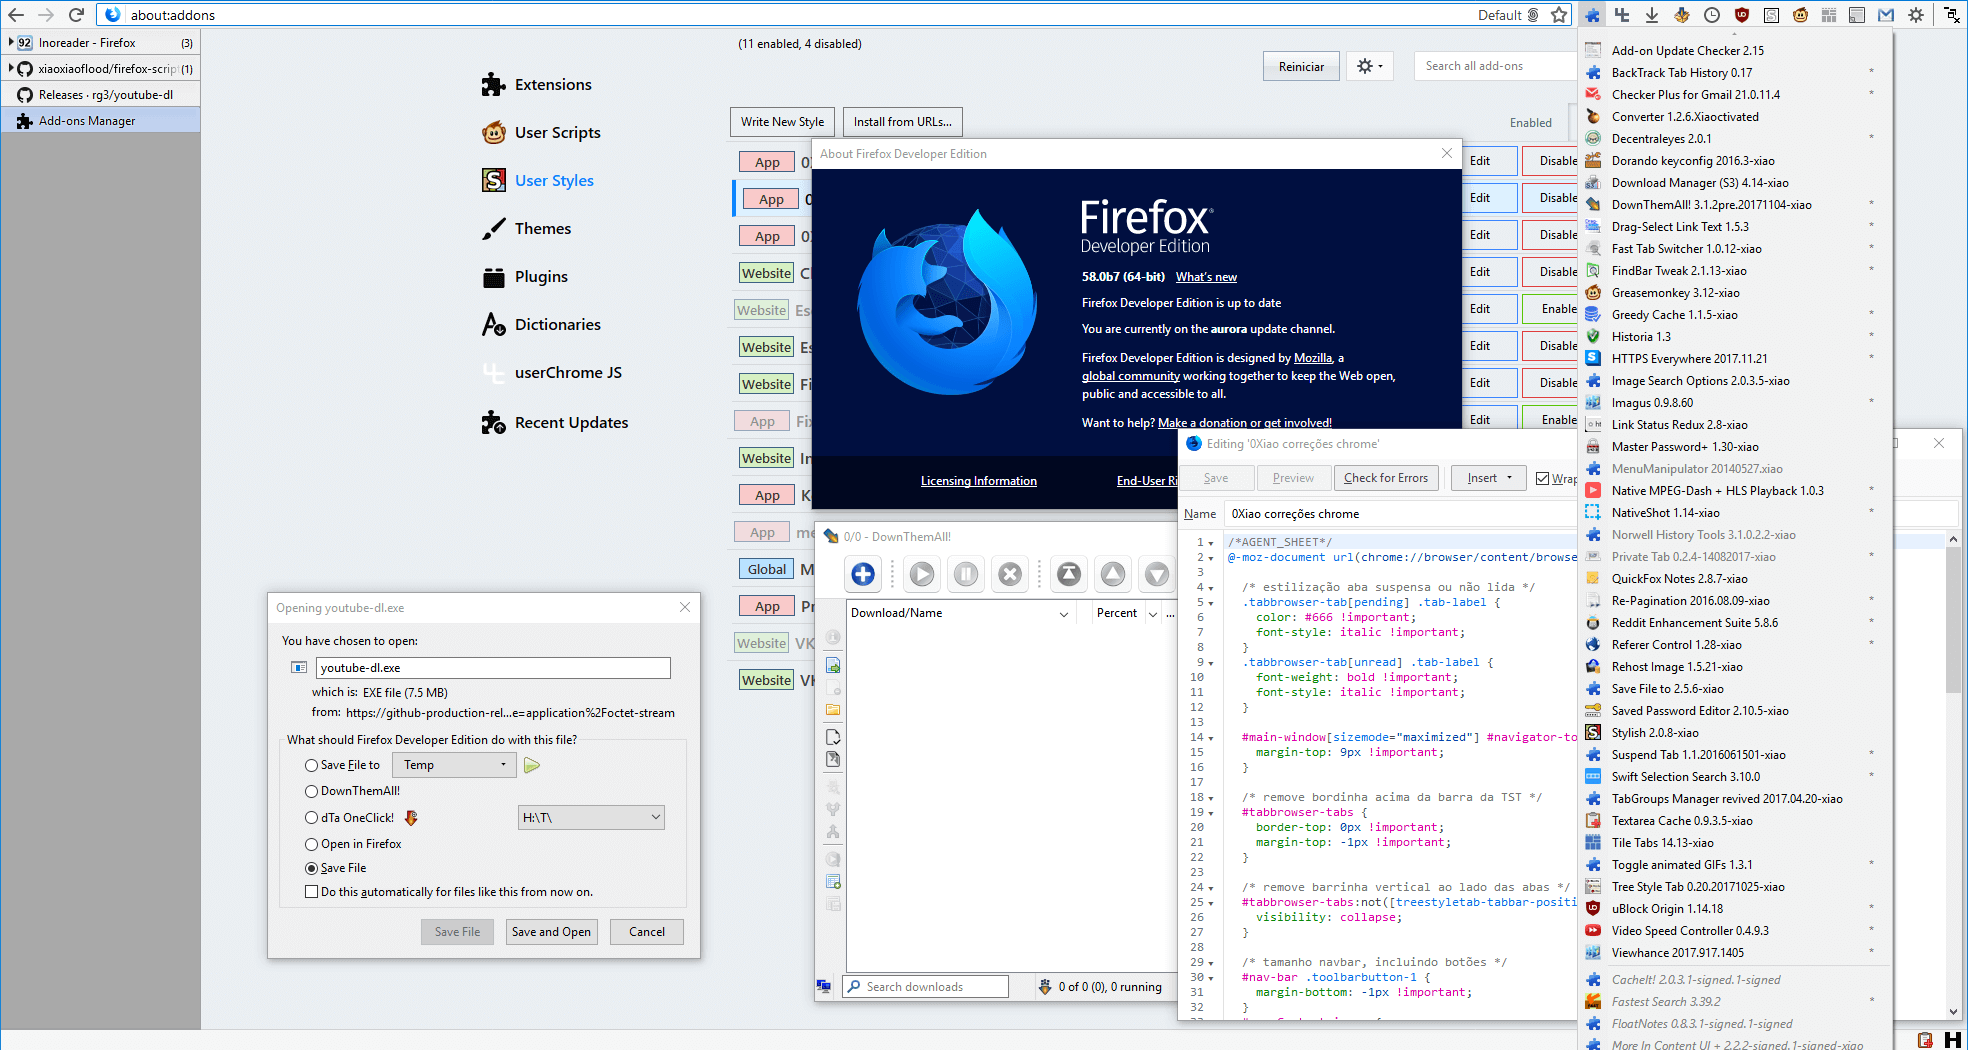Image resolution: width=1968 pixels, height=1050 pixels.
Task: Reload the page with refresh icon
Action: pos(76,15)
